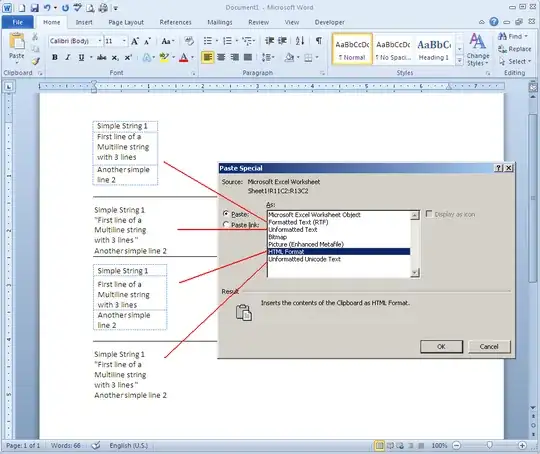Switch to the References tab

[x=175, y=22]
